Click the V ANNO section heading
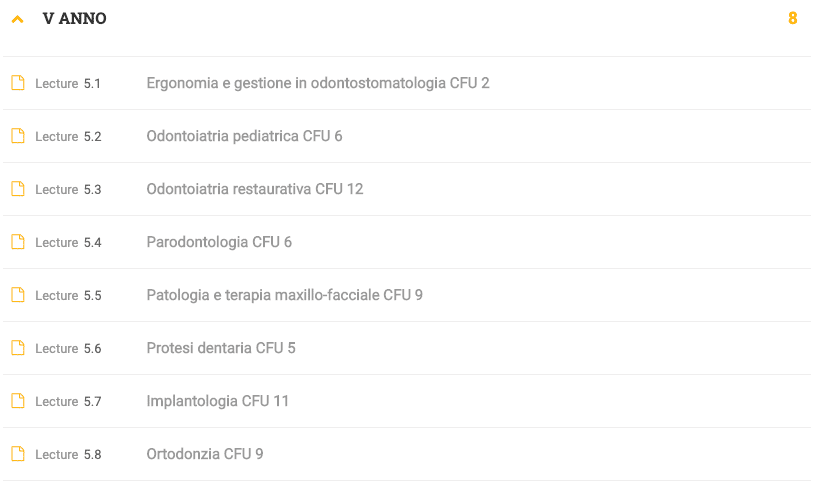The height and width of the screenshot is (496, 817). 75,19
